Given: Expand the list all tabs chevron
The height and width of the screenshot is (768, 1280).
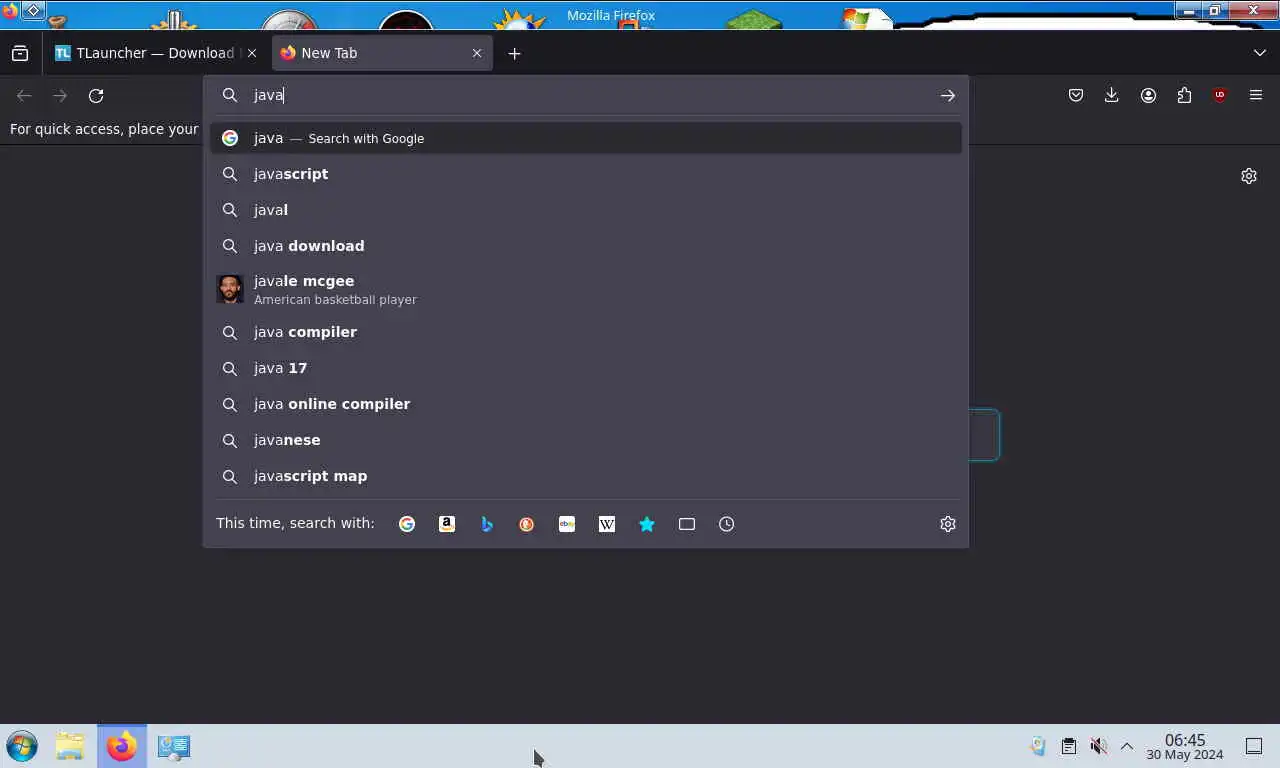Looking at the screenshot, I should pyautogui.click(x=1259, y=53).
